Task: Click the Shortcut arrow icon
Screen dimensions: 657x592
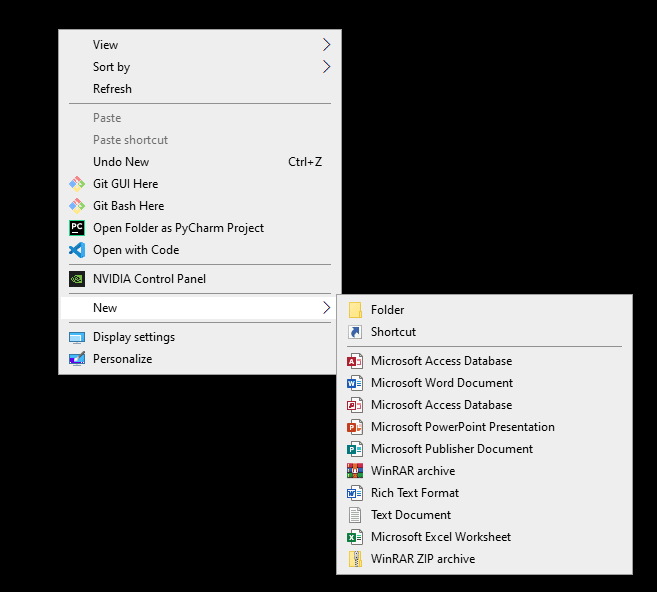Action: (355, 332)
